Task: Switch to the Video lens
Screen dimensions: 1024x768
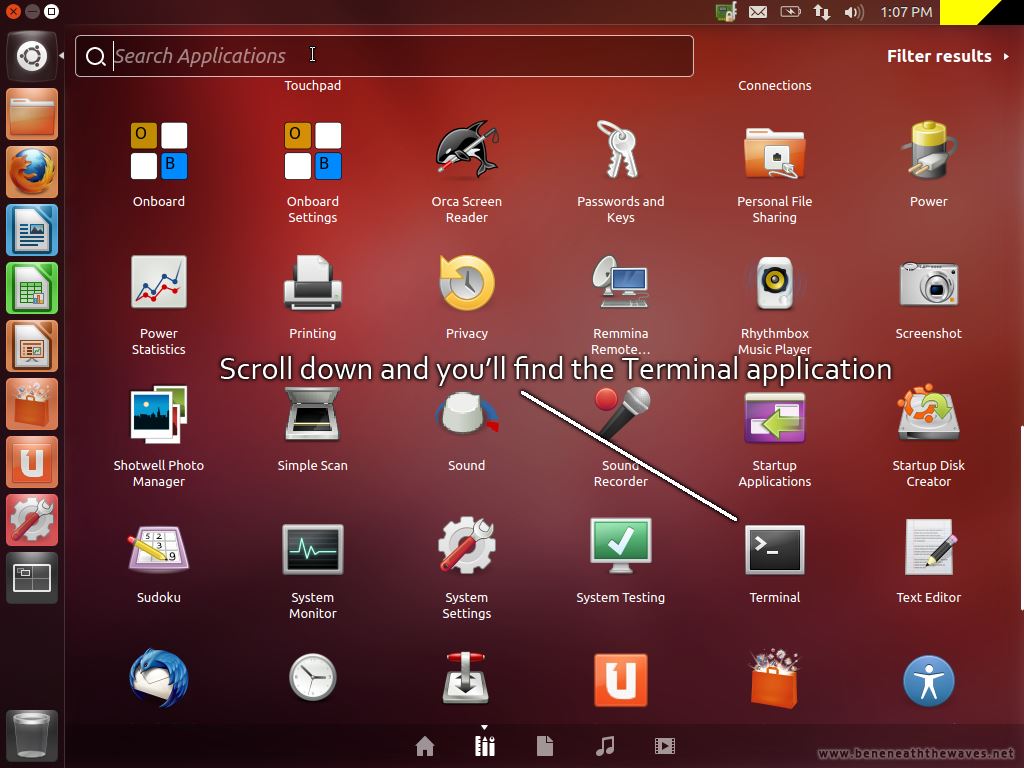Action: [x=665, y=746]
